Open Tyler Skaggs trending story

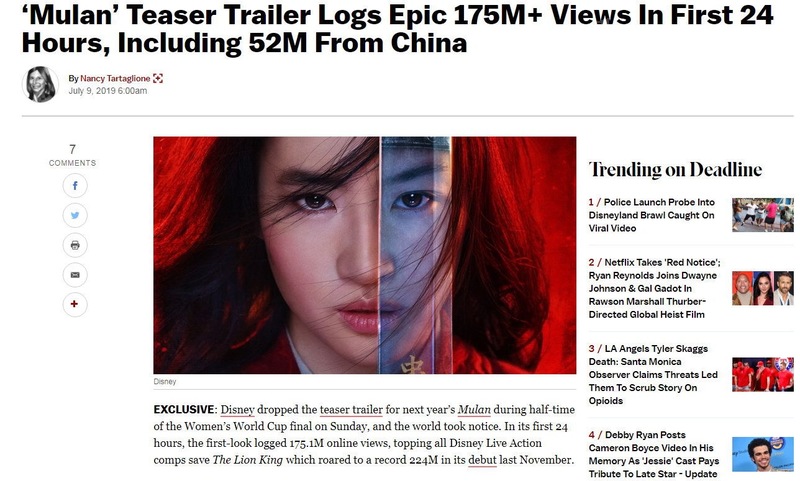point(653,374)
